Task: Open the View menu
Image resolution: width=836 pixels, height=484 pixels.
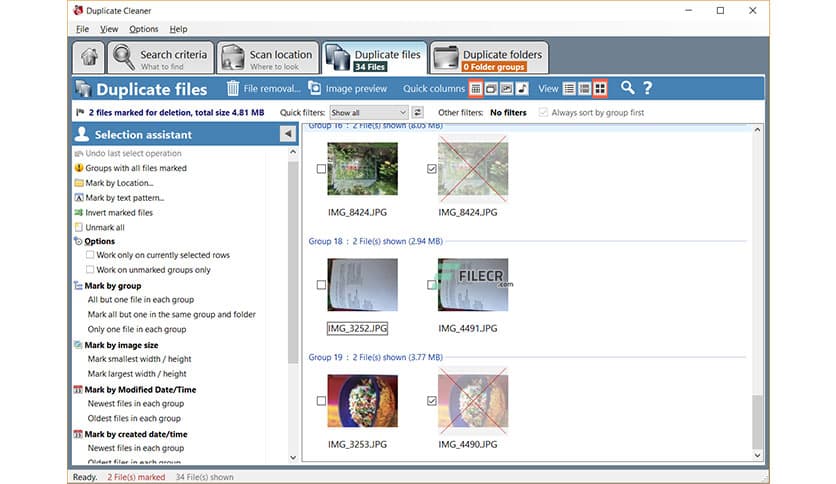Action: pyautogui.click(x=109, y=29)
